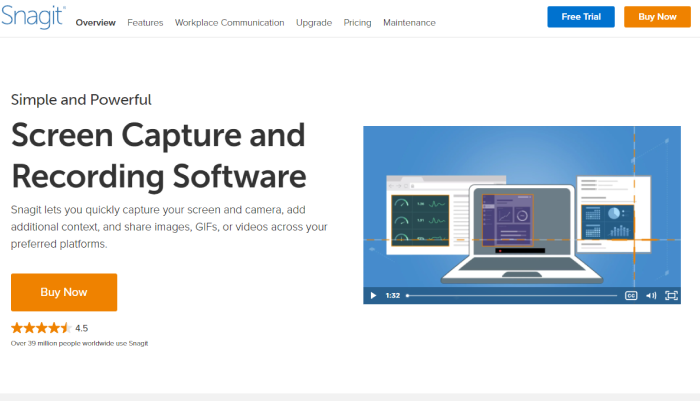The image size is (700, 401).
Task: Enter video fullscreen mode
Action: (x=671, y=296)
